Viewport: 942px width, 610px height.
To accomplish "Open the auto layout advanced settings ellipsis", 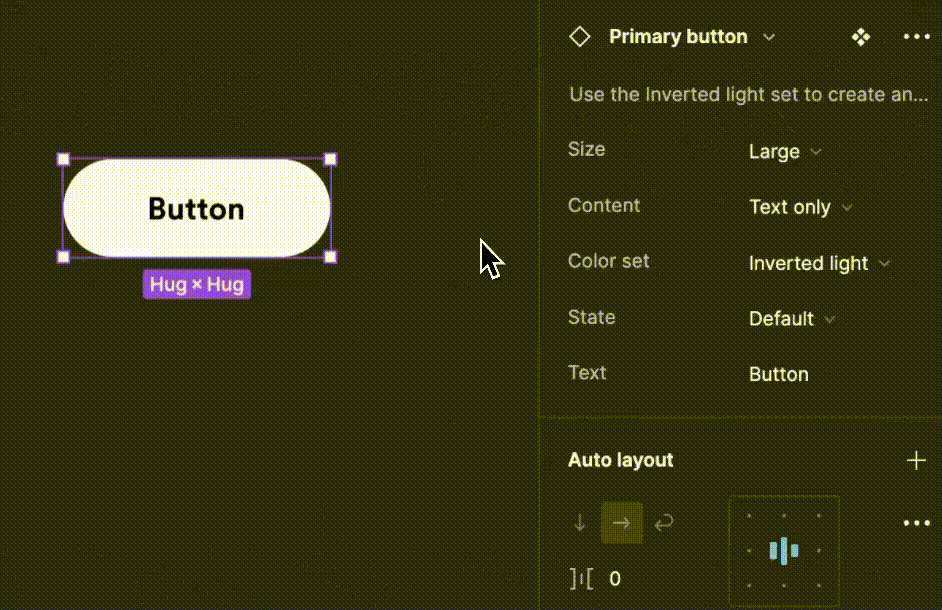I will (916, 523).
